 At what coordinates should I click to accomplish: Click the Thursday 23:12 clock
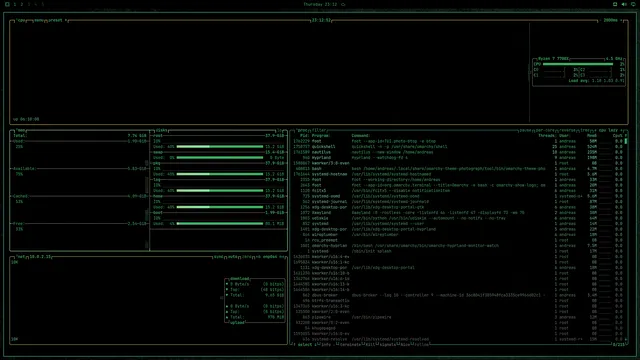[320, 4]
